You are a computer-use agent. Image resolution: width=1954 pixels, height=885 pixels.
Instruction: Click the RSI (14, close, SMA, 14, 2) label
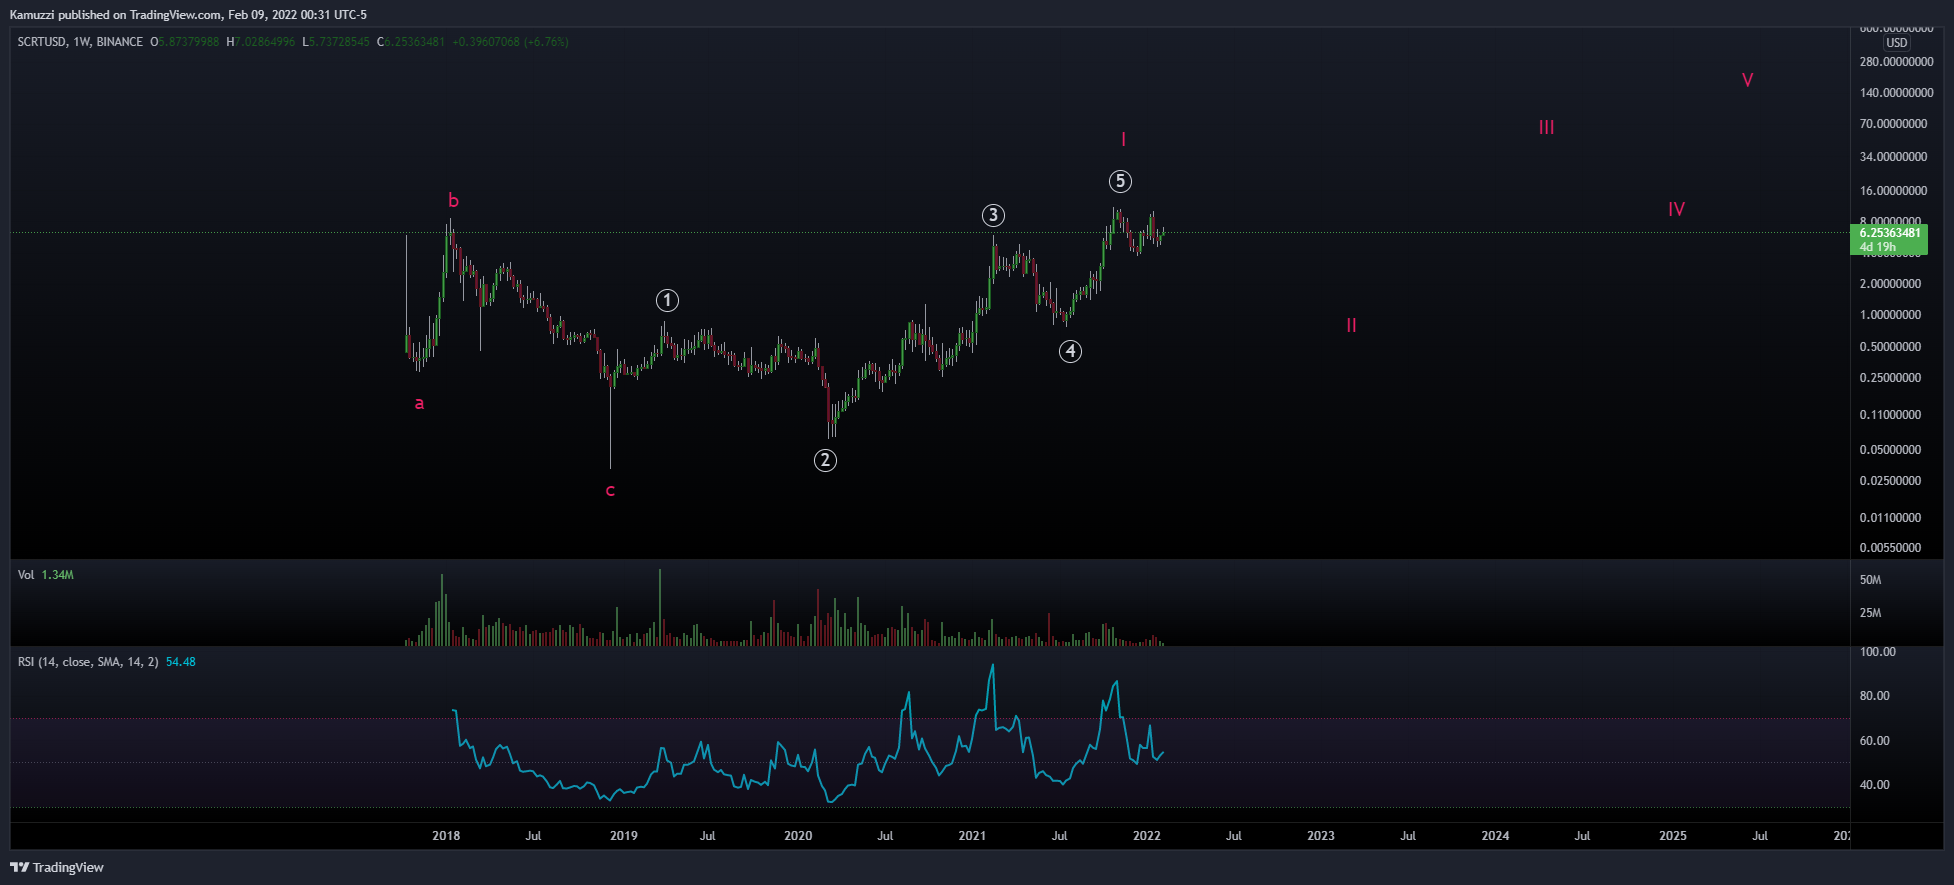click(88, 662)
